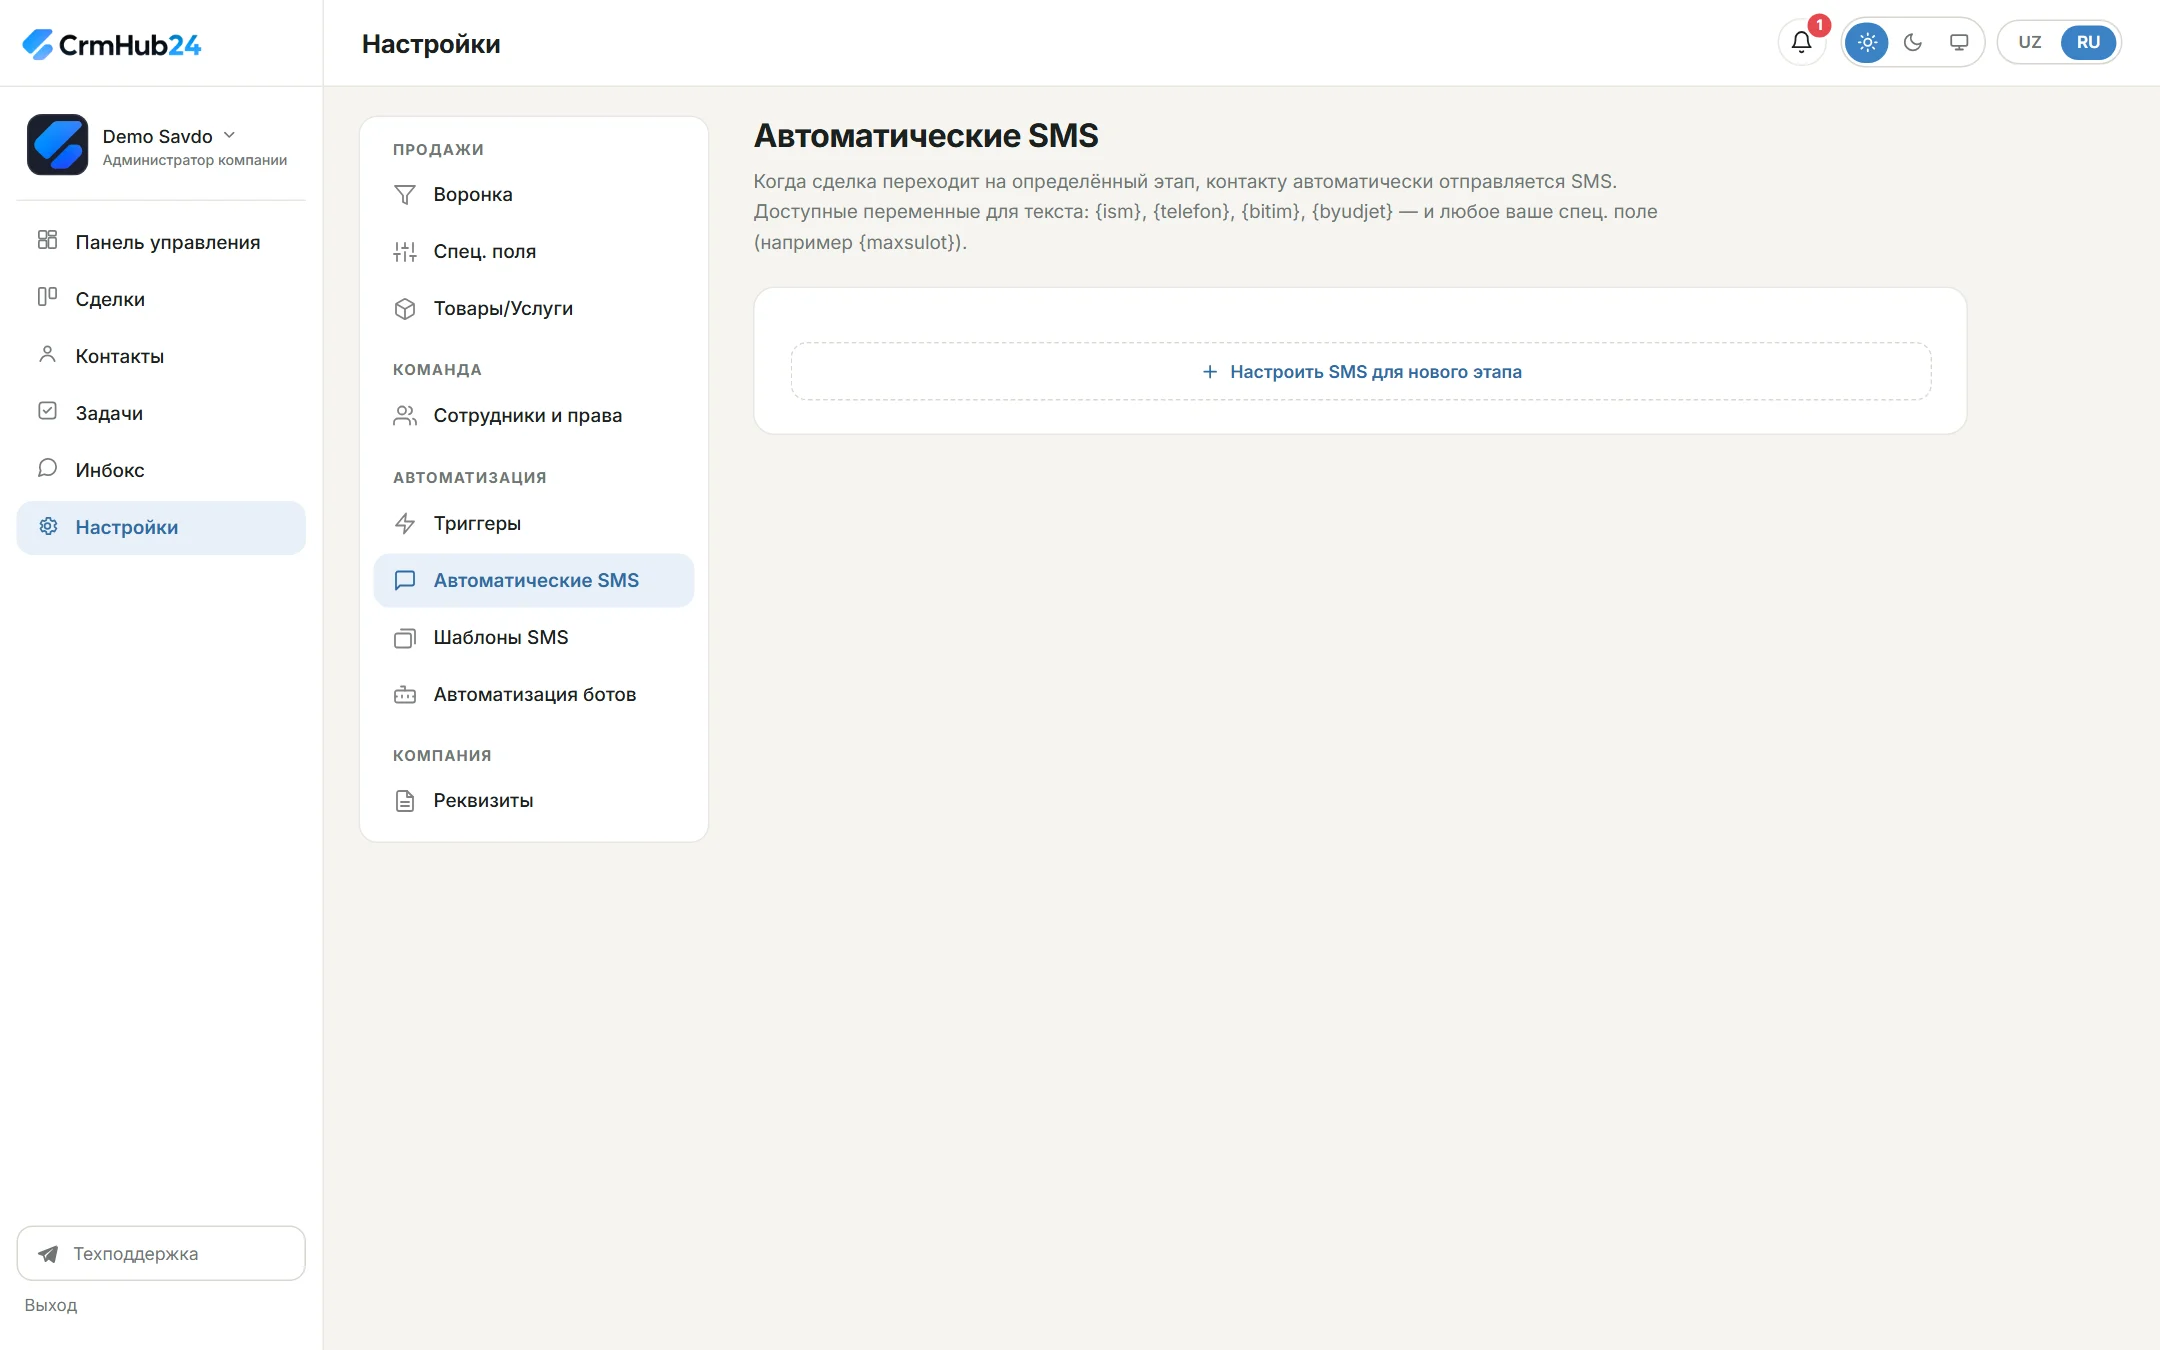2160x1350 pixels.
Task: Select system theme monitor icon
Action: coord(1959,42)
